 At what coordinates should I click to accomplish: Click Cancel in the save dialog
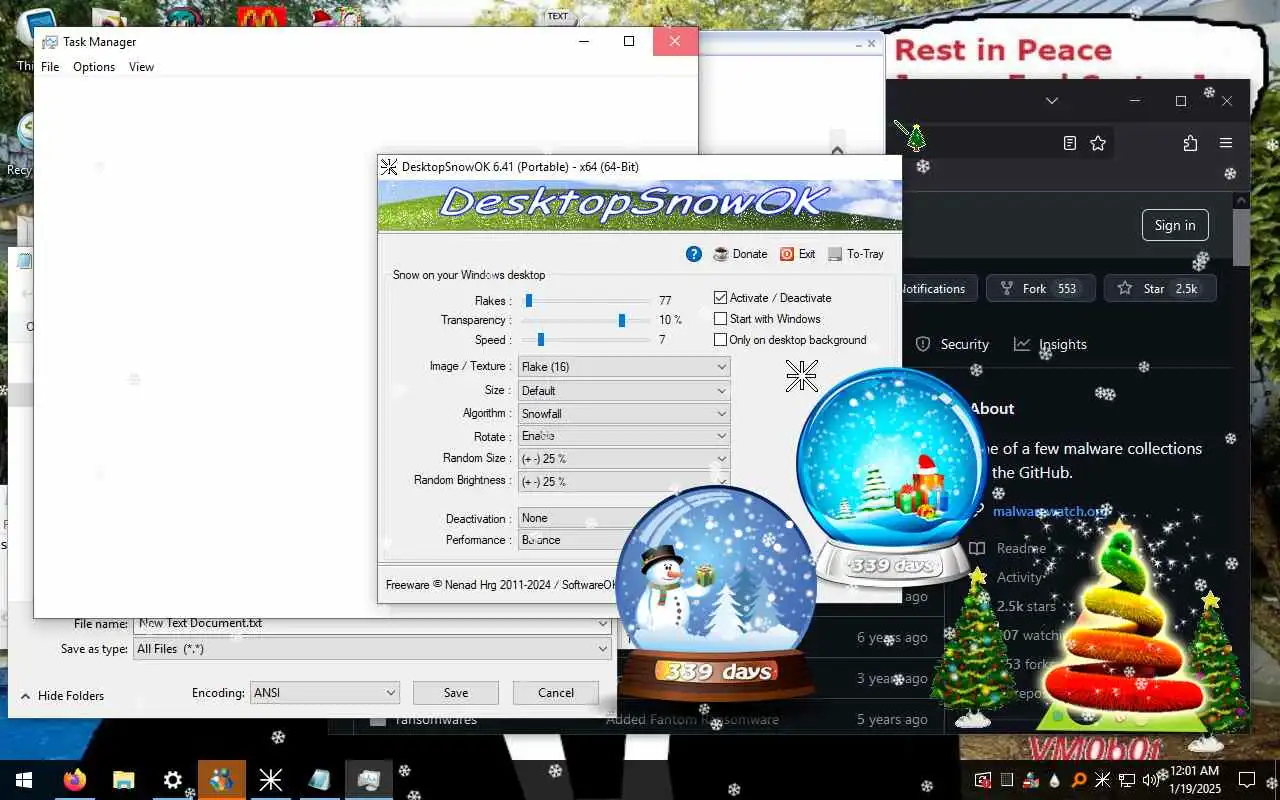tap(556, 693)
